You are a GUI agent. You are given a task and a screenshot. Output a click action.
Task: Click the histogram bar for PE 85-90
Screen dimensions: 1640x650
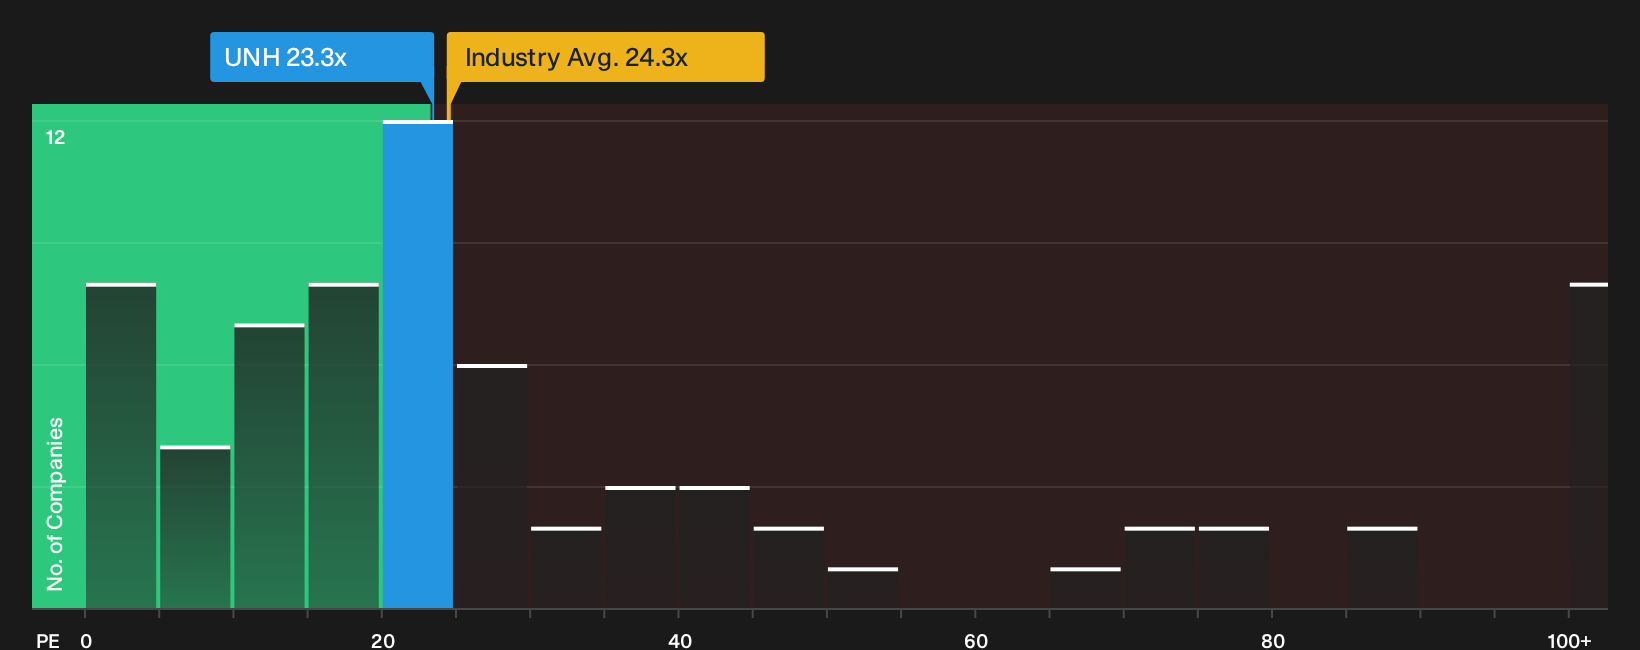coord(1382,568)
